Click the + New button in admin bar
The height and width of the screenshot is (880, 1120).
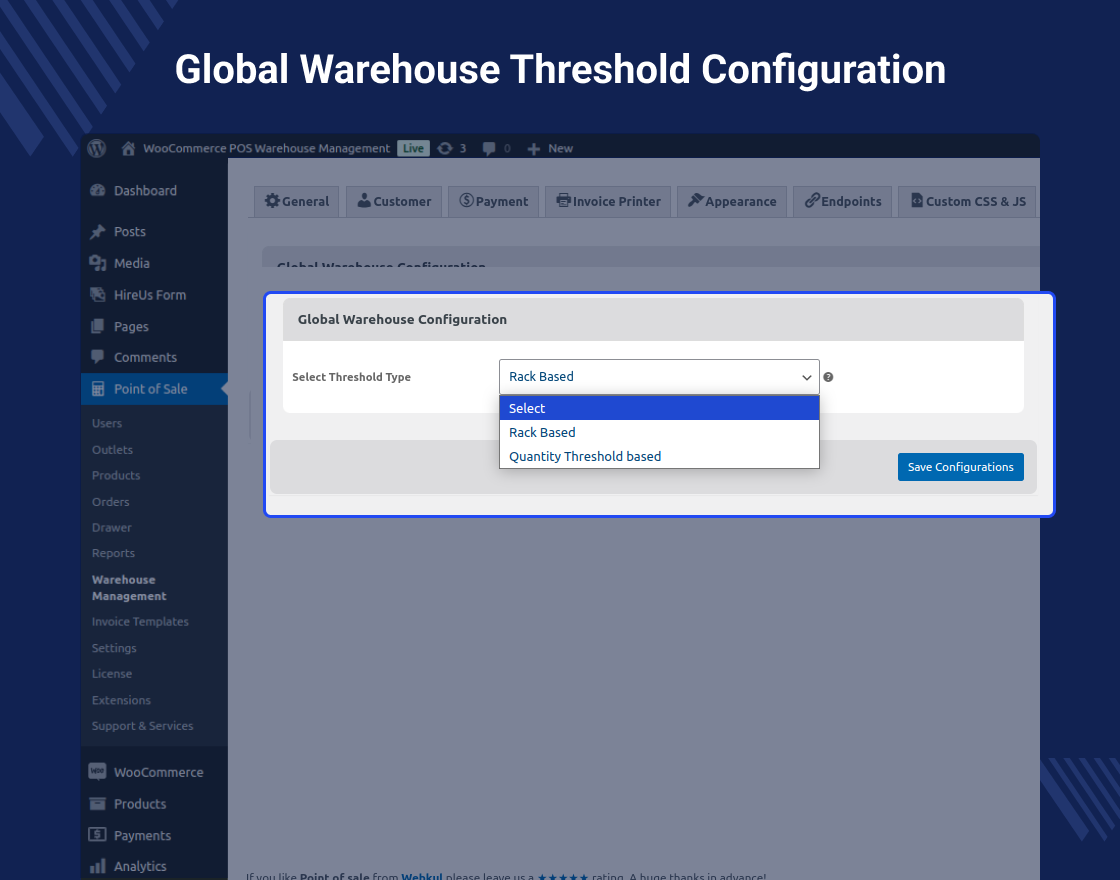click(x=549, y=148)
